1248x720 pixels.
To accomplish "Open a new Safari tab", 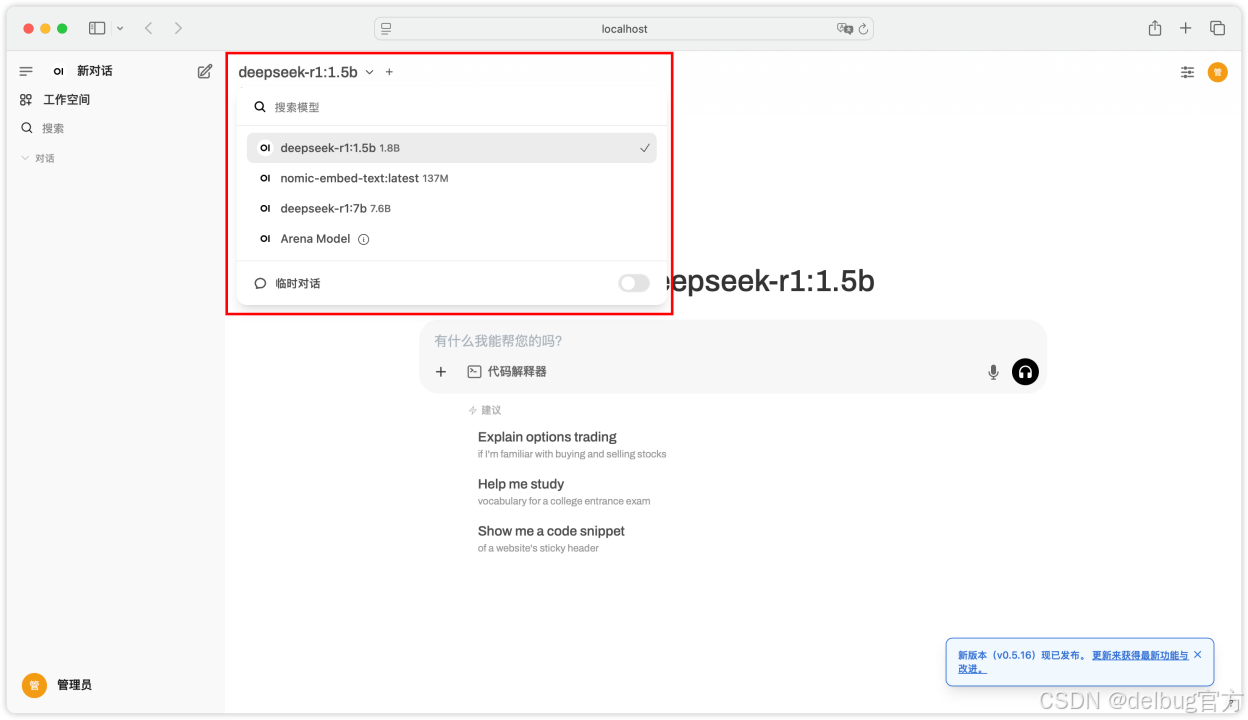I will point(1186,28).
